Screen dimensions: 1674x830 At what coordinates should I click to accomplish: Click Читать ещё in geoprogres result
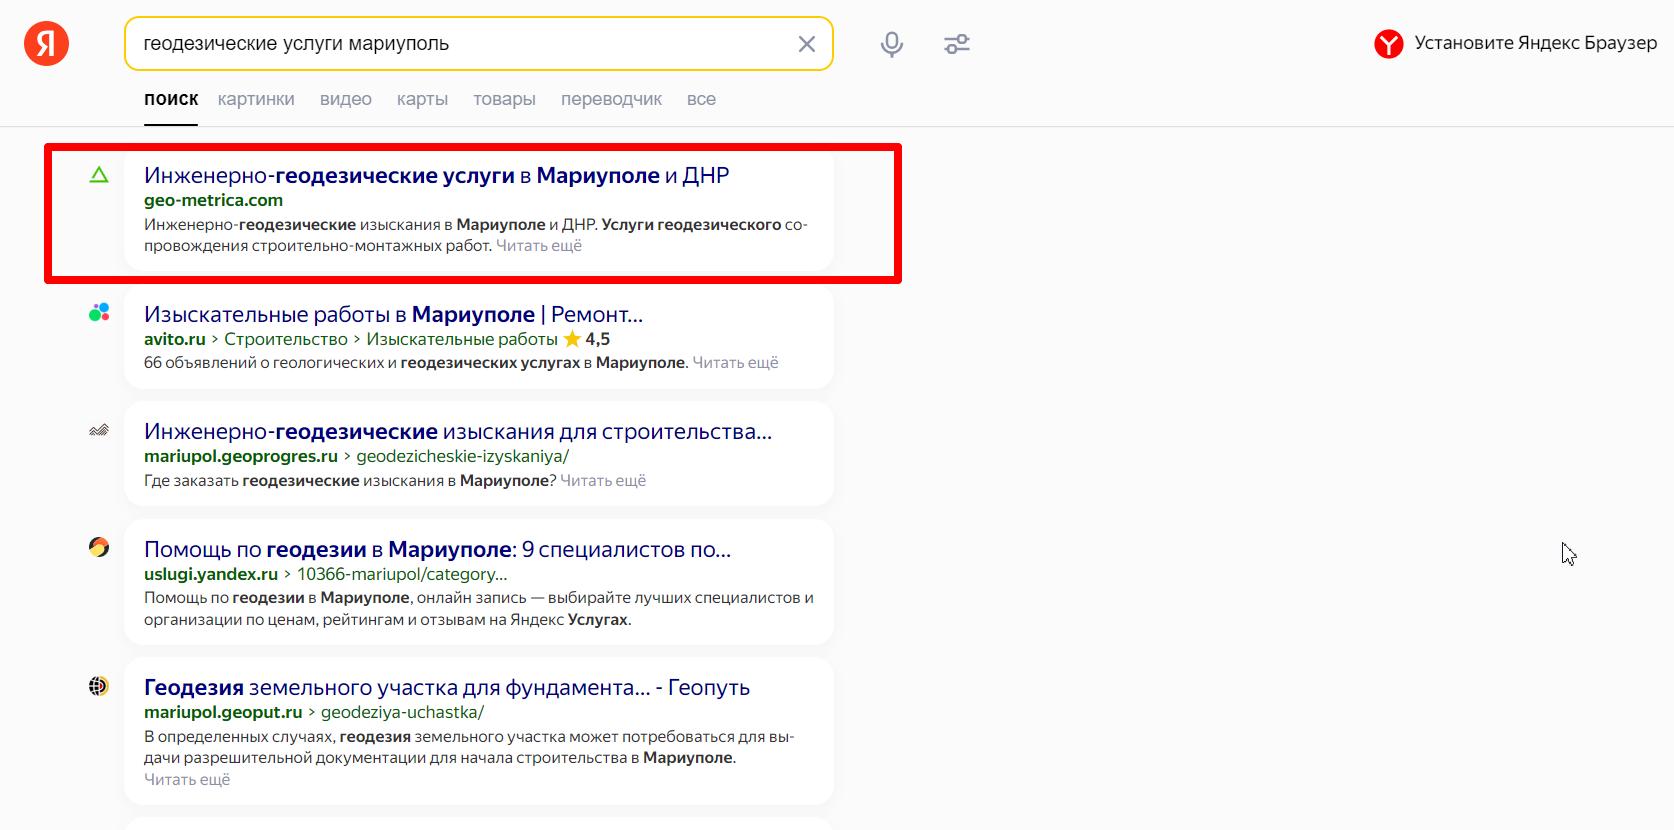(x=603, y=480)
